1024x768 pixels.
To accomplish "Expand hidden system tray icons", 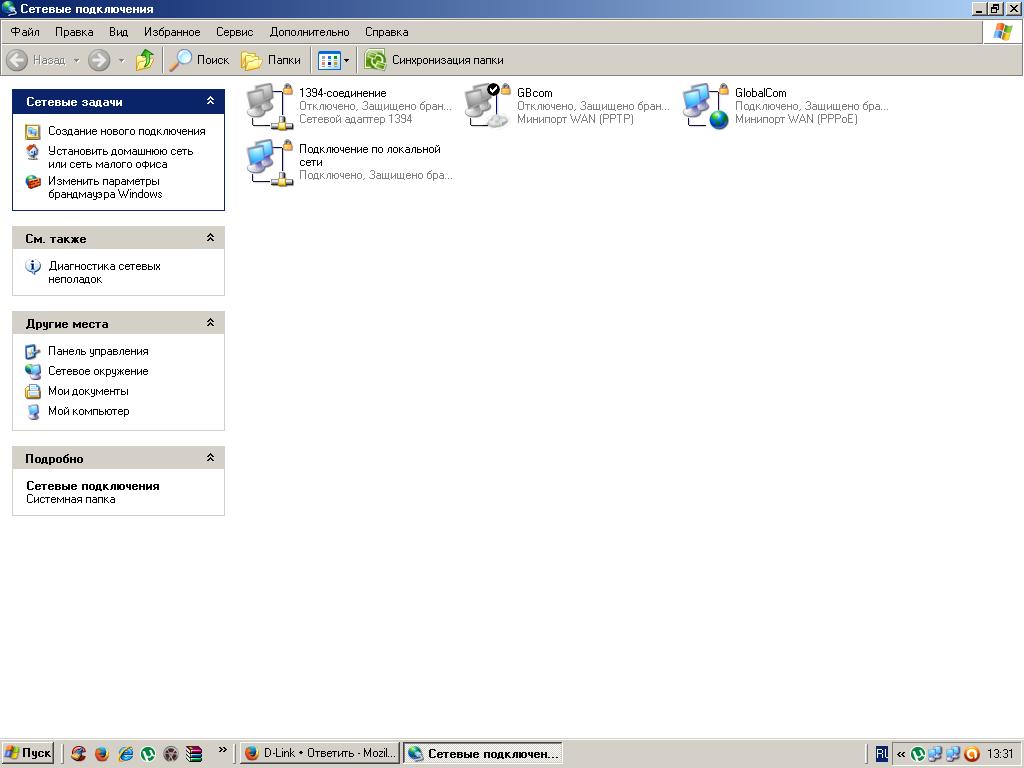I will (x=901, y=754).
